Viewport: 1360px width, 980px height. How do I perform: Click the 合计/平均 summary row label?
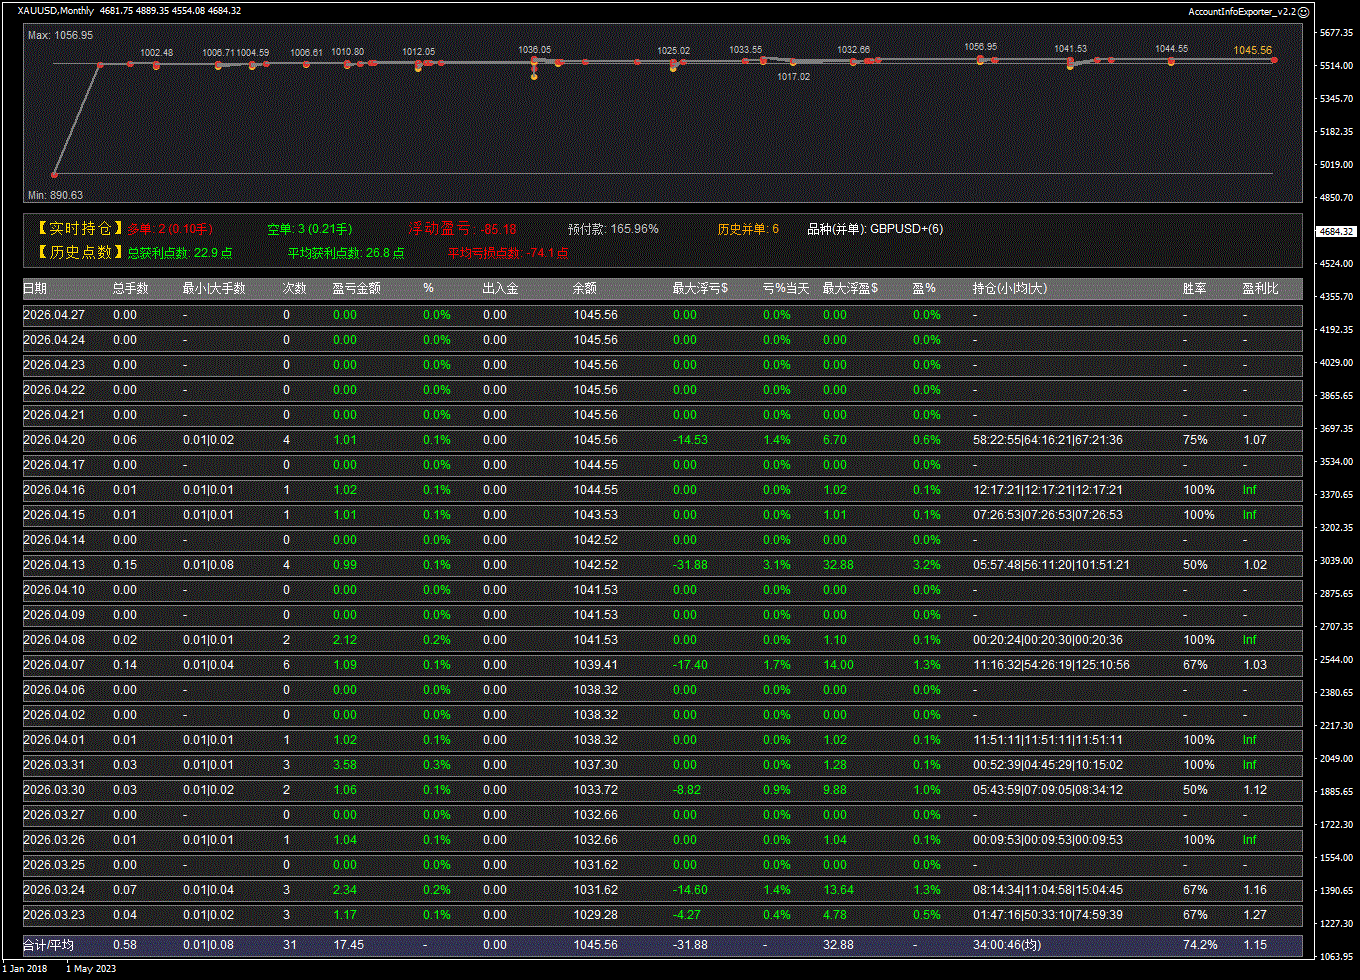click(x=48, y=945)
